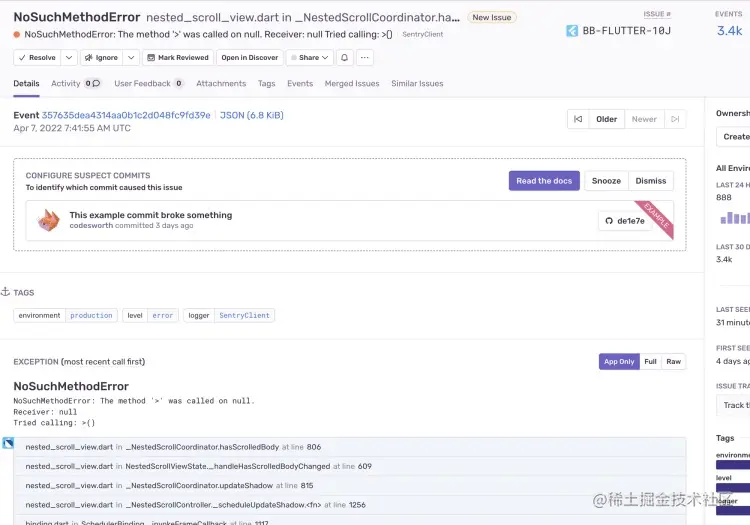The height and width of the screenshot is (525, 750).
Task: Click the Apr 7, 2022 7:41:55 AM UTC timestamp
Action: (x=72, y=128)
